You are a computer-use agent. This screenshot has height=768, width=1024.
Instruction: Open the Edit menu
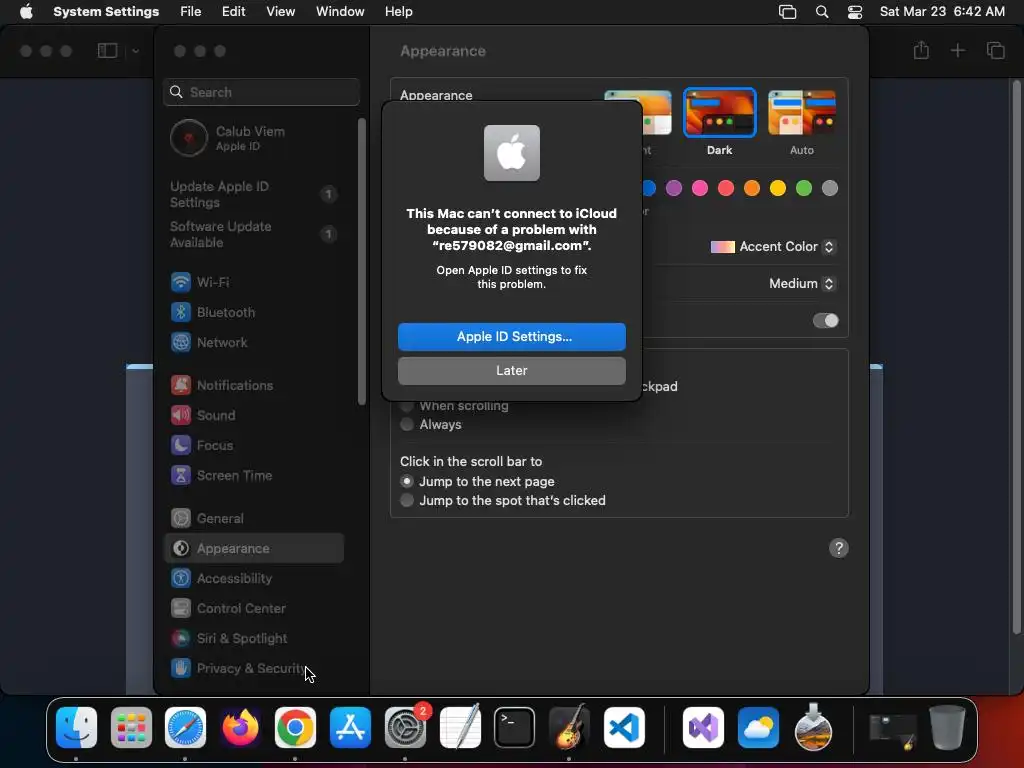pos(234,12)
